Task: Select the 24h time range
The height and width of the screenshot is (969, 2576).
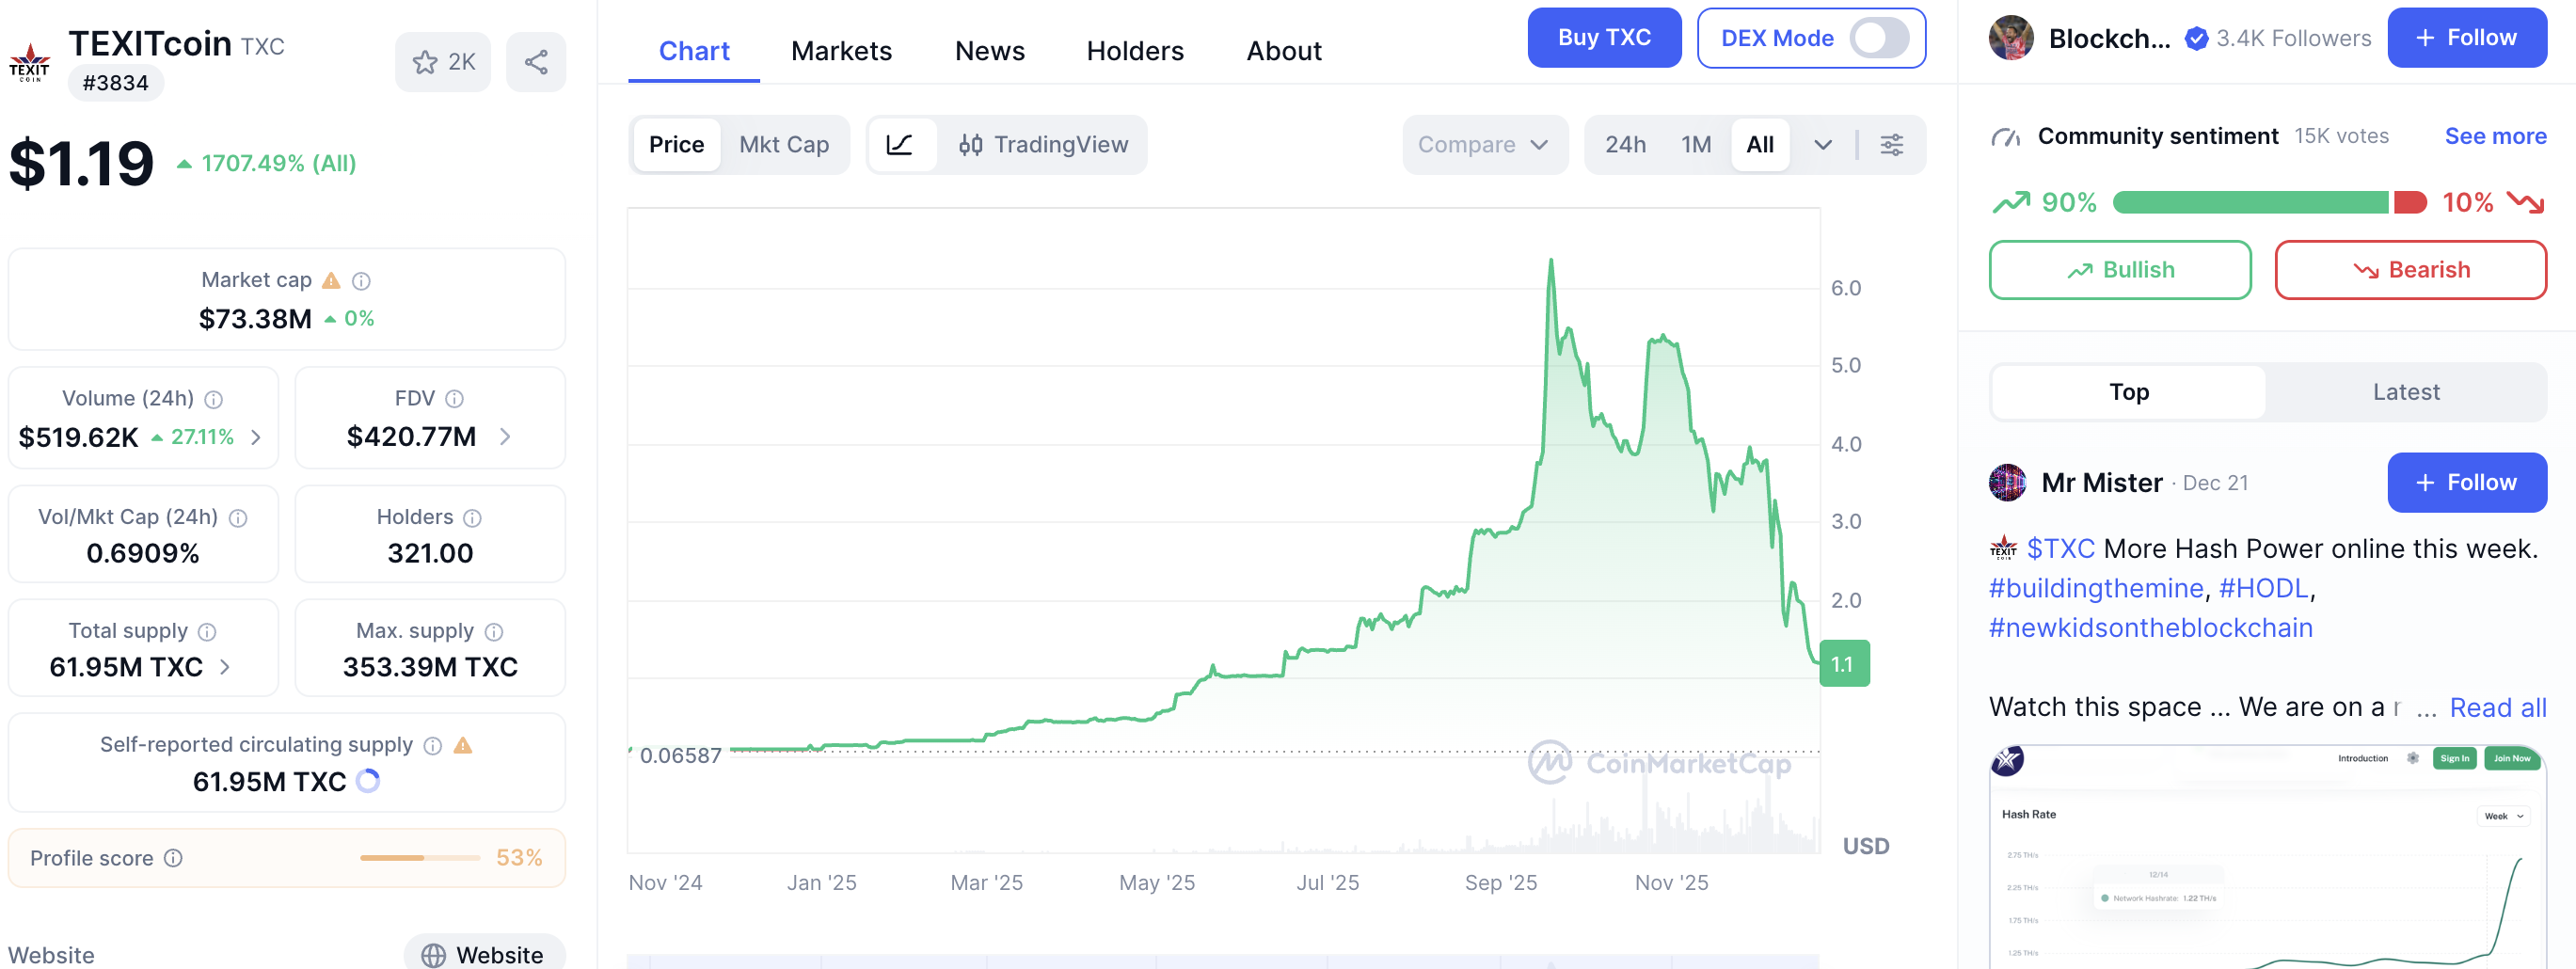Action: click(x=1625, y=145)
